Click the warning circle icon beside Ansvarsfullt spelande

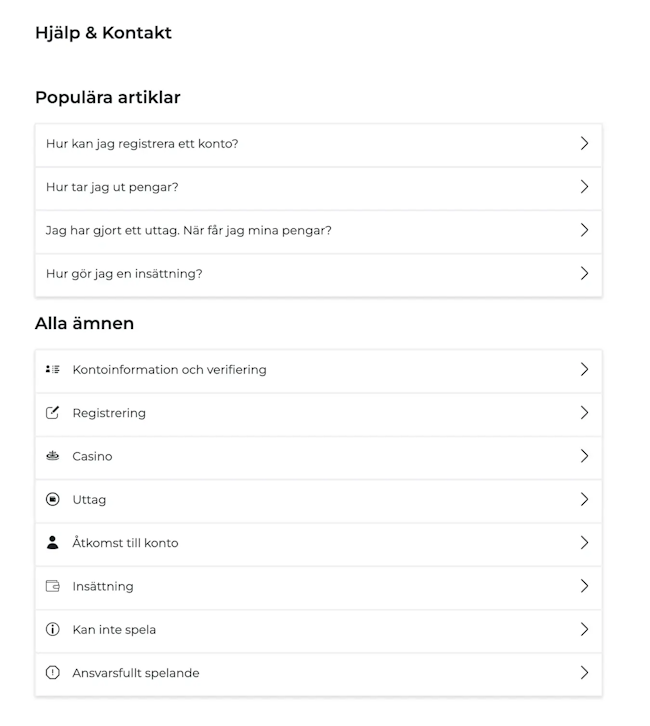(x=53, y=673)
